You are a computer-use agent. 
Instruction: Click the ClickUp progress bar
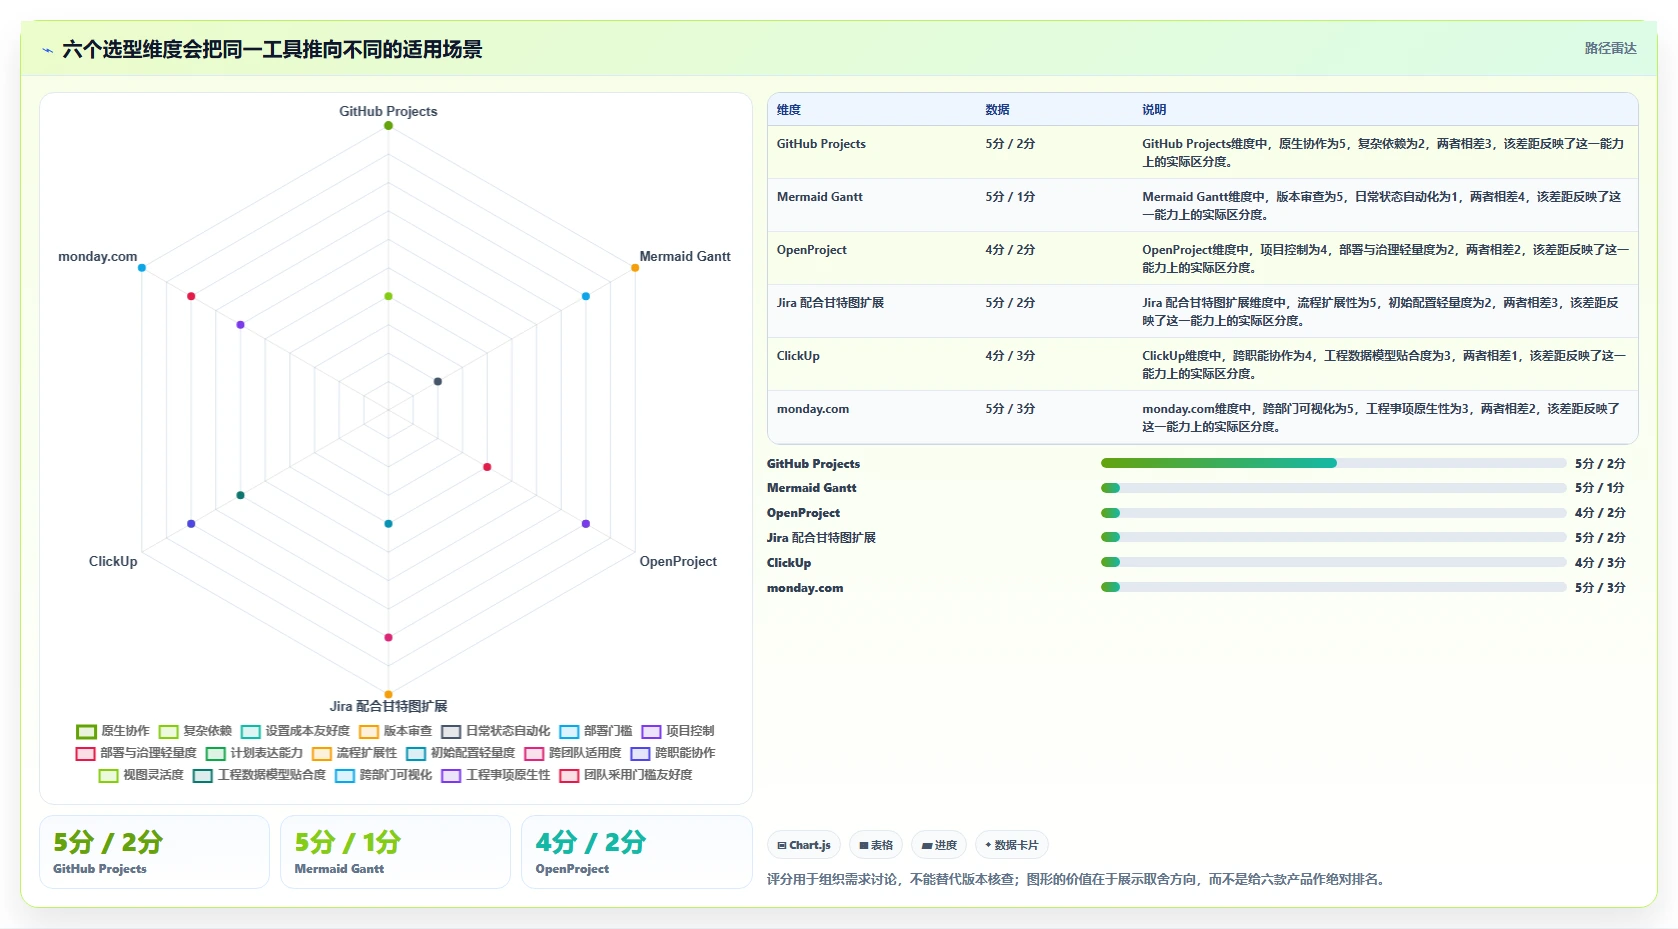click(x=1333, y=562)
